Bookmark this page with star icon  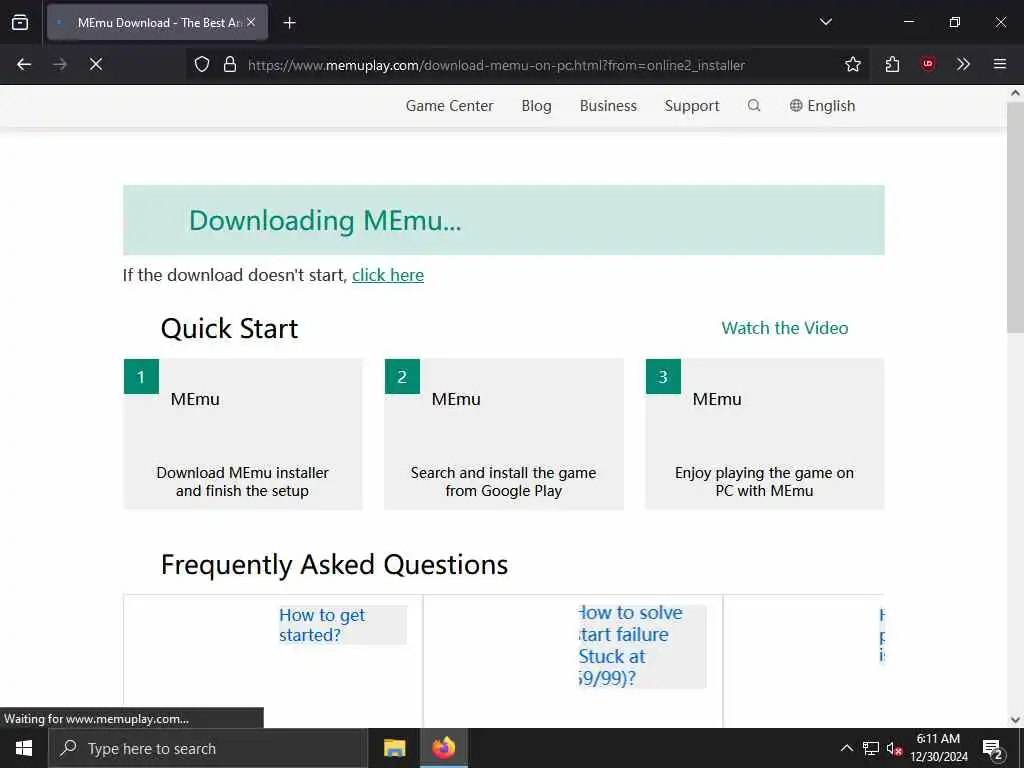pos(853,64)
